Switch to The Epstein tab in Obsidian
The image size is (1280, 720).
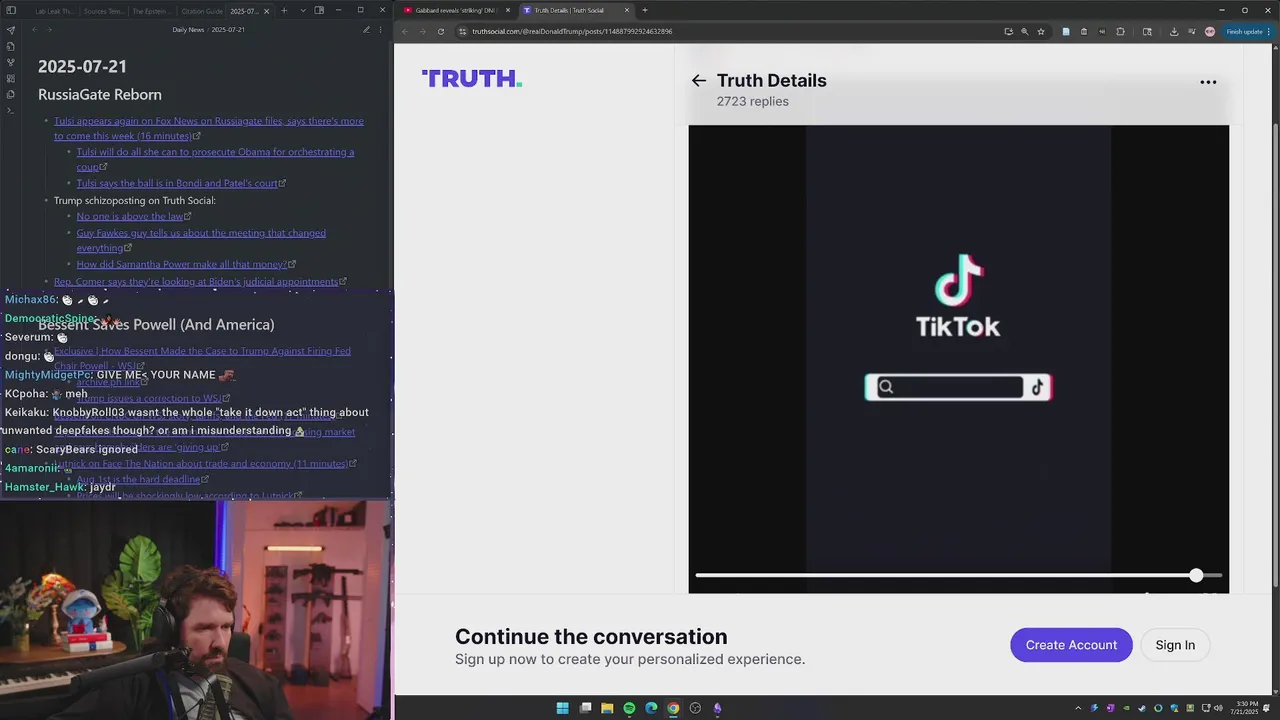(151, 10)
